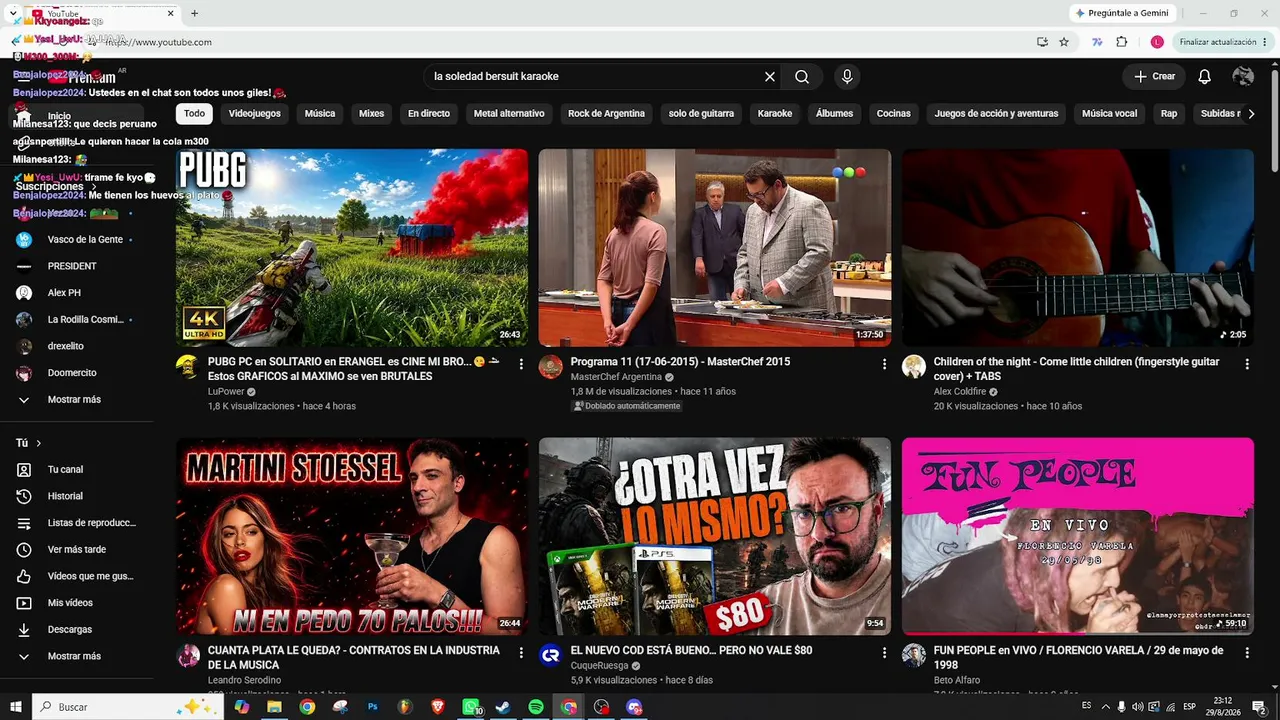Open a new browser tab
Screen dimensions: 1280x720
click(194, 13)
